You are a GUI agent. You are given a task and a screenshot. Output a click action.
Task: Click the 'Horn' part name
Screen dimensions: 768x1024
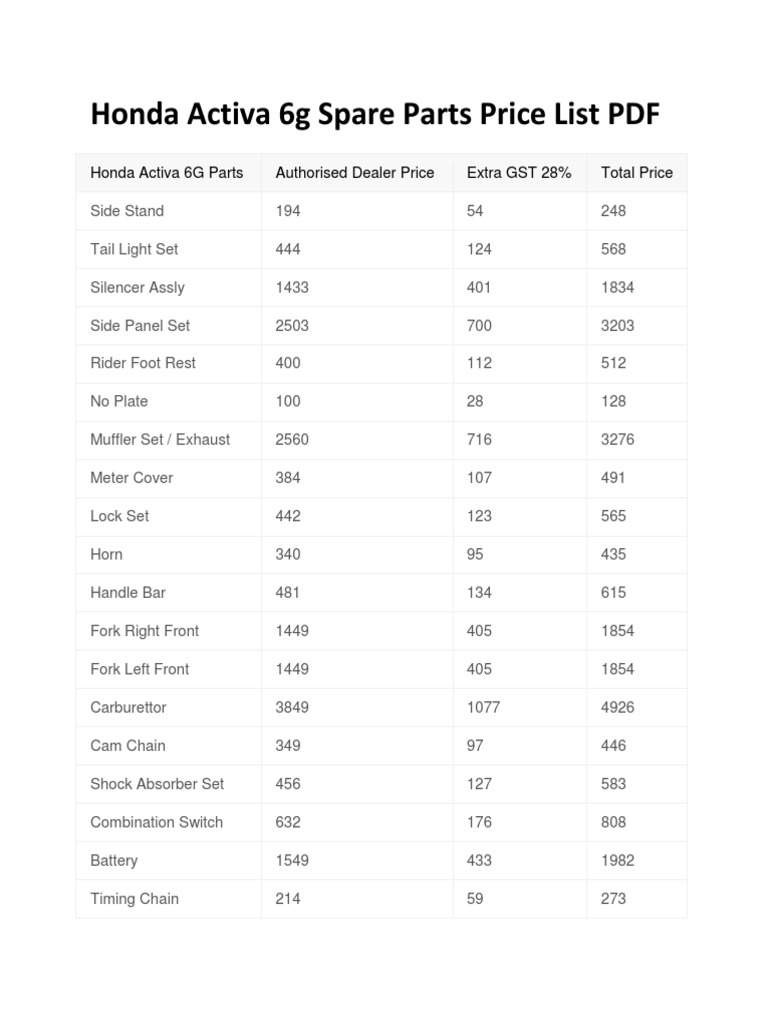(x=107, y=554)
